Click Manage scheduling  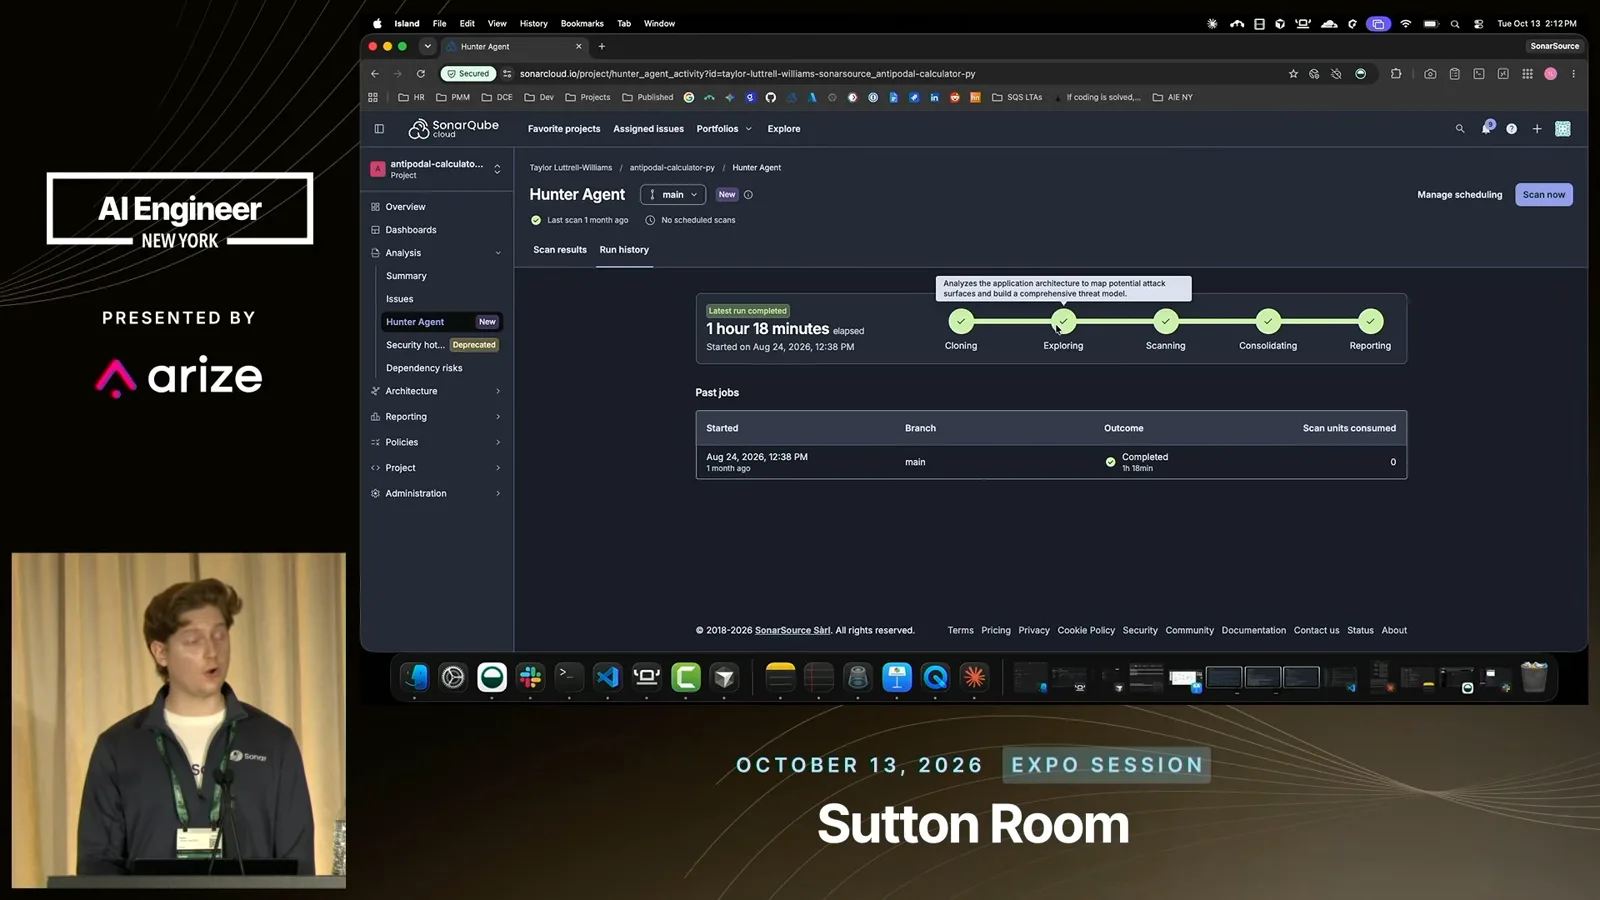tap(1459, 195)
